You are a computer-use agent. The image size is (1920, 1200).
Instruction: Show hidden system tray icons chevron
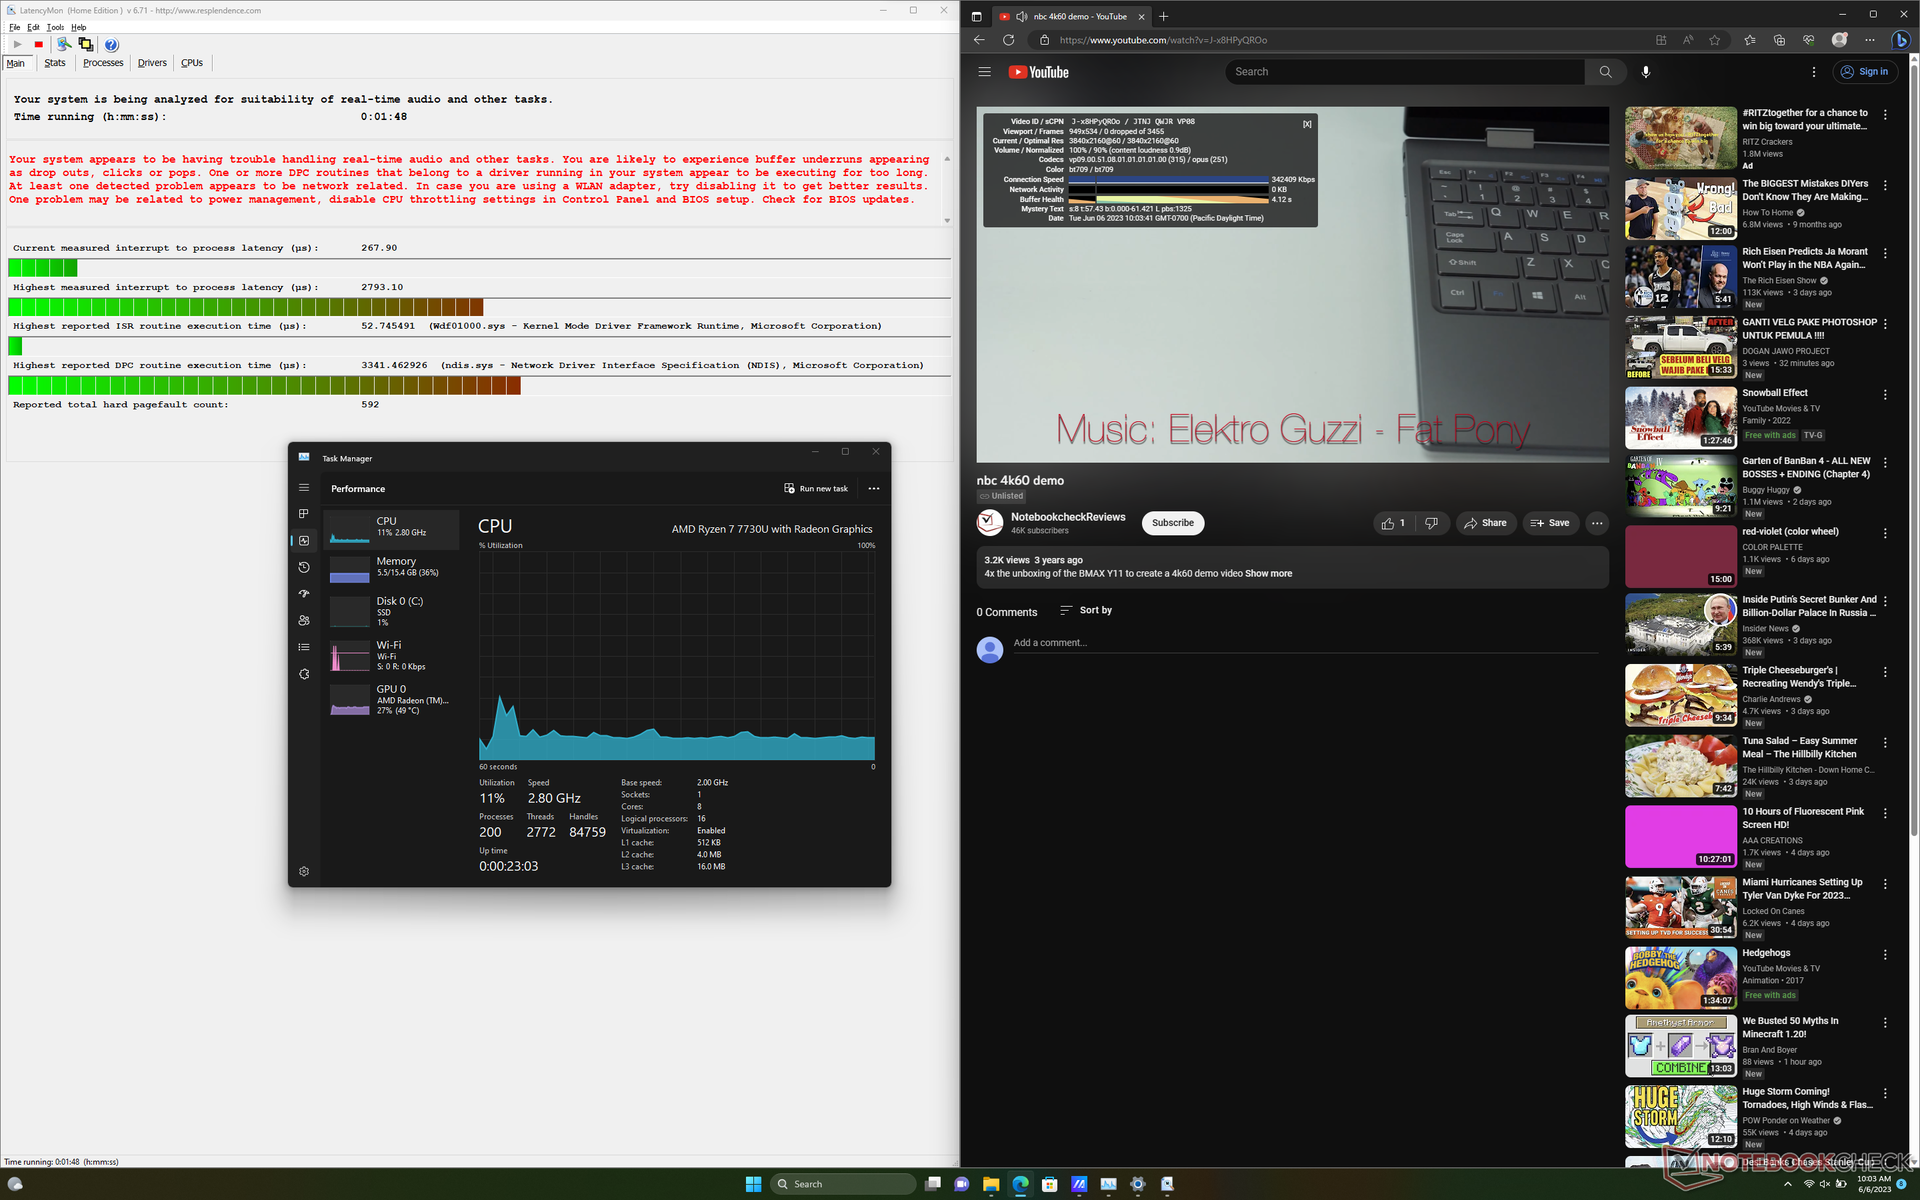click(1788, 1184)
